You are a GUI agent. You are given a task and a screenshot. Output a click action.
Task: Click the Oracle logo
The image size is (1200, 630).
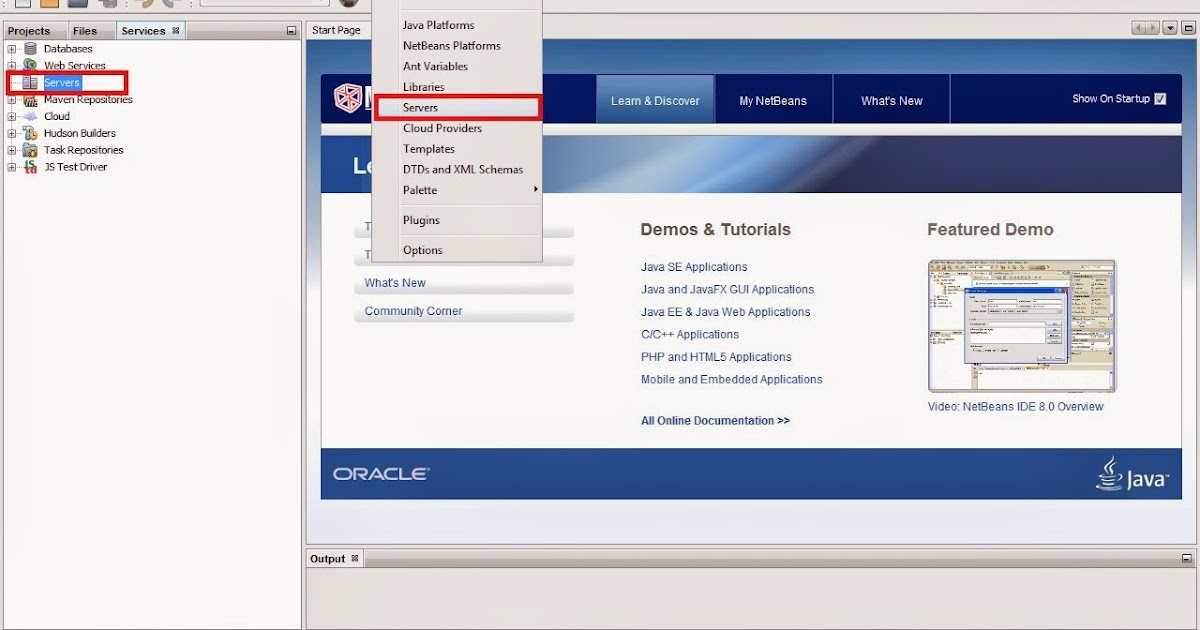pyautogui.click(x=381, y=474)
